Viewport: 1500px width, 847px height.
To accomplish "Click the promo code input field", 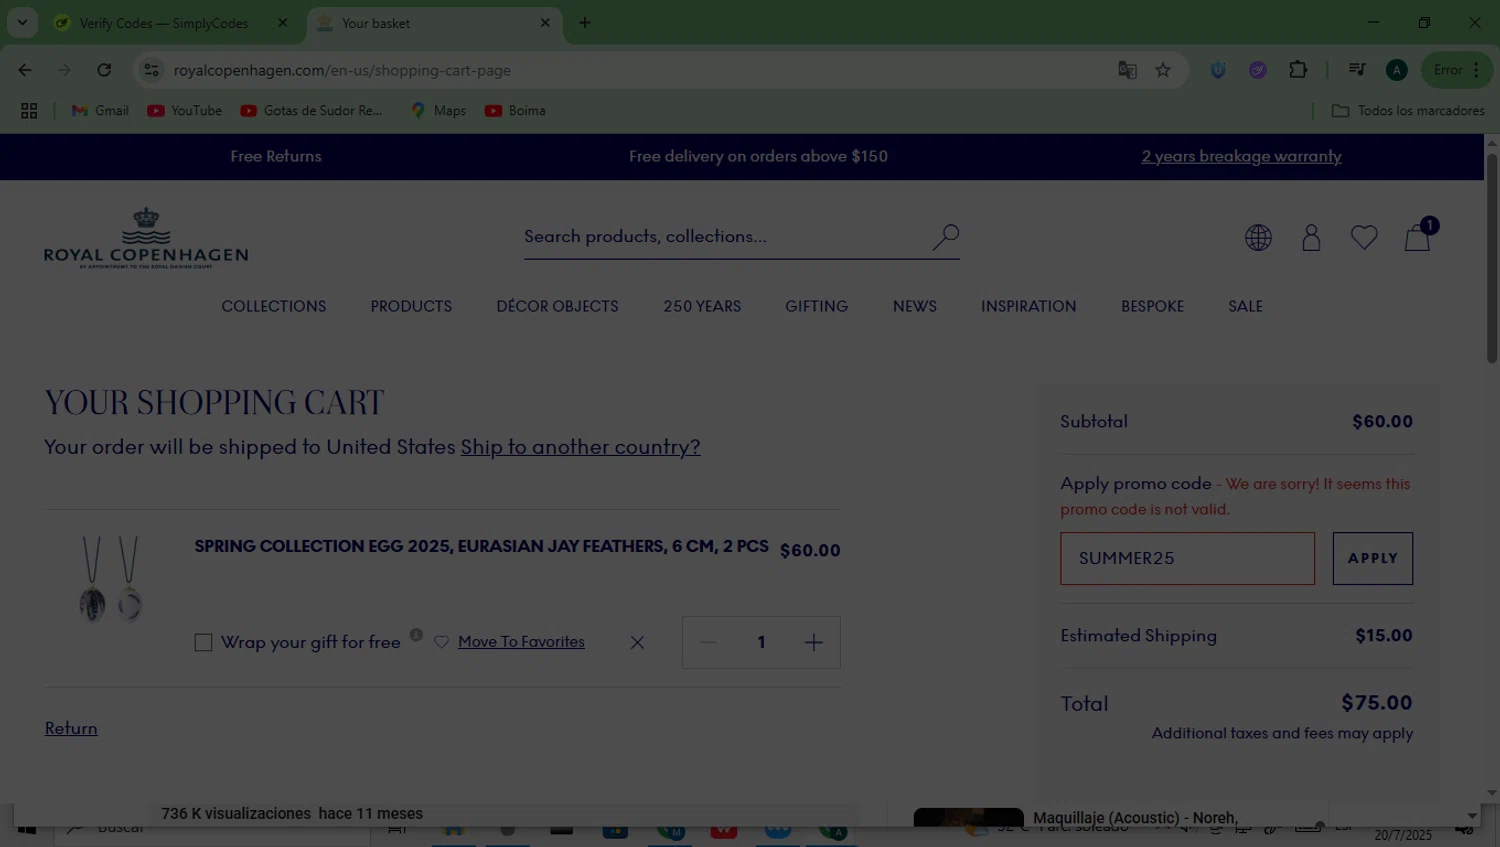I will pos(1187,558).
